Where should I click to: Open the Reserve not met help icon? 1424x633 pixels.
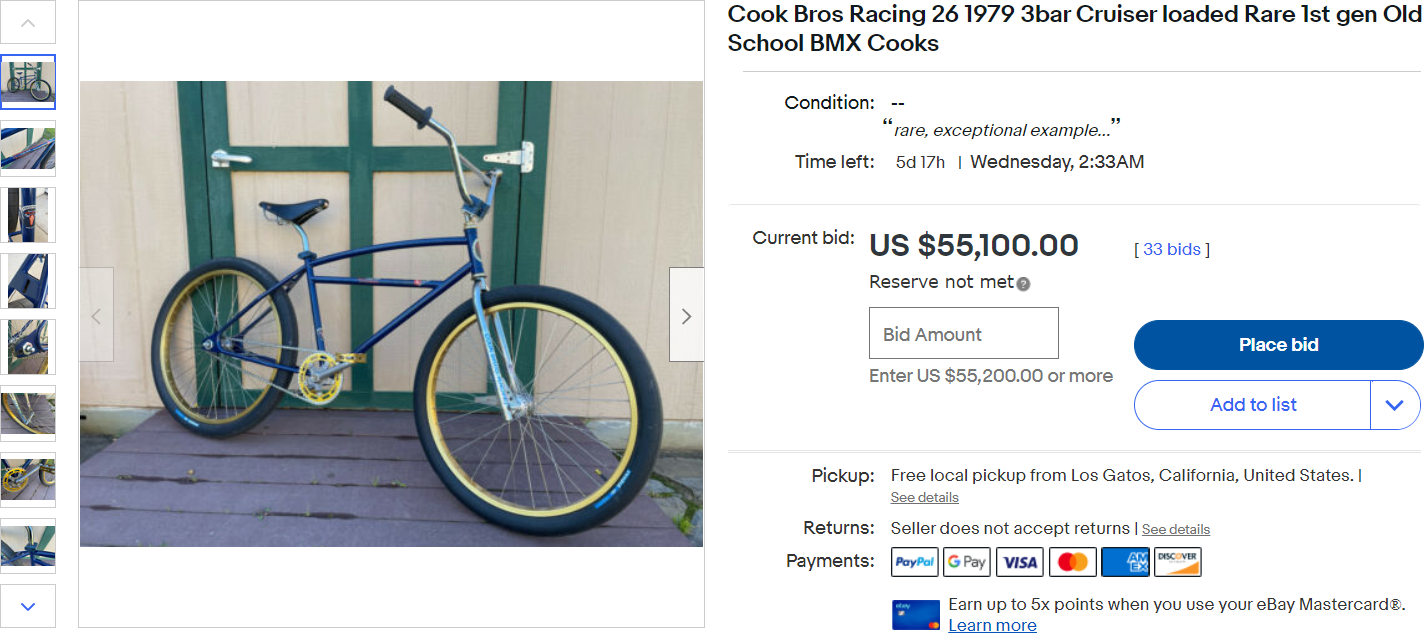(x=1023, y=284)
